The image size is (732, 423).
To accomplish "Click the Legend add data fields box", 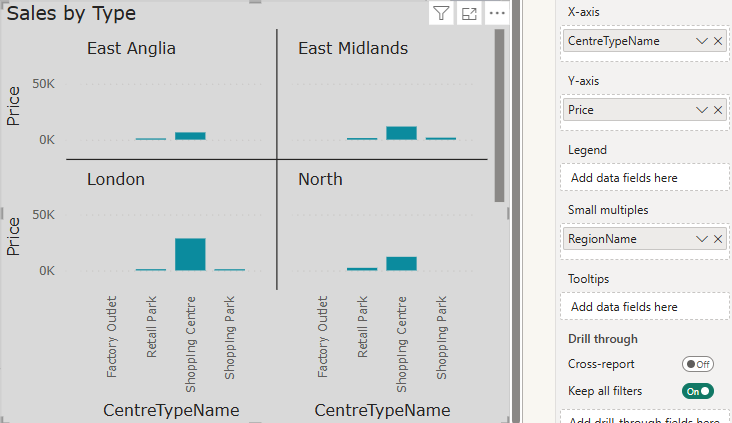I will (x=644, y=178).
